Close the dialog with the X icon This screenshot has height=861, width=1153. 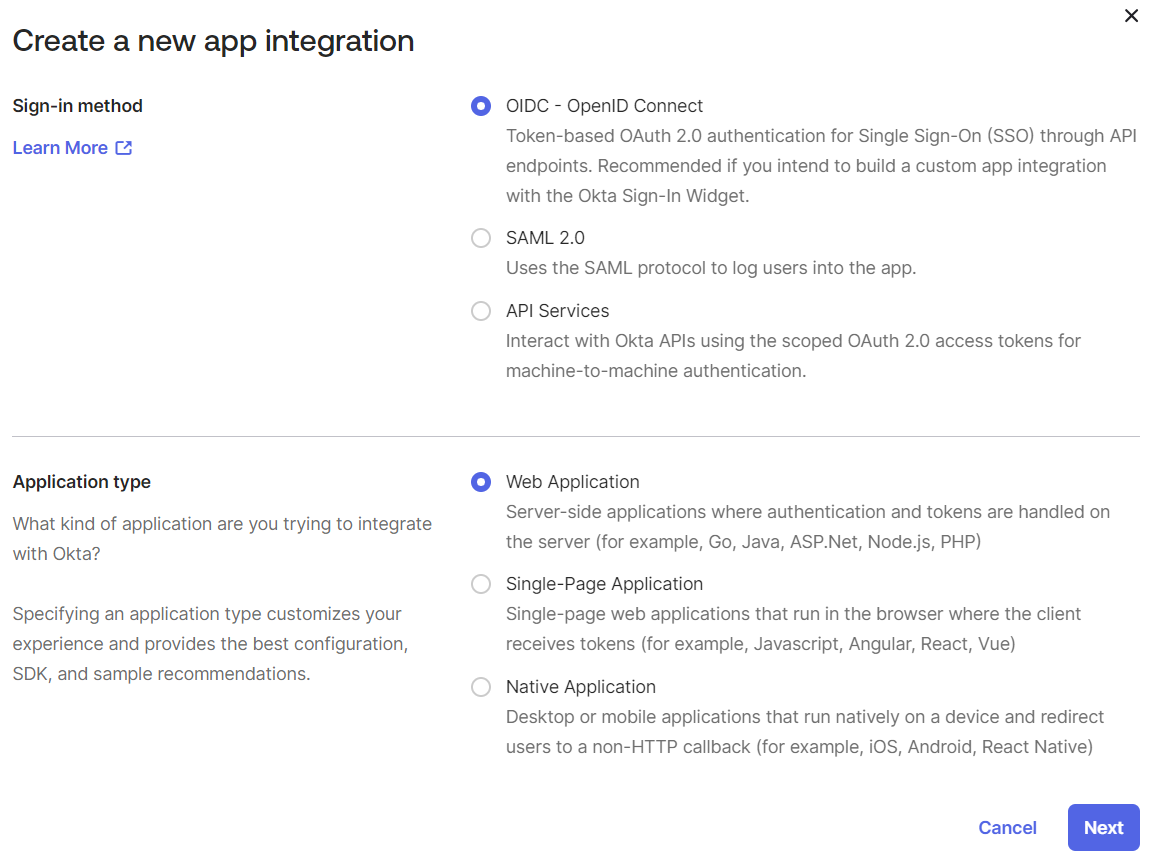(x=1131, y=15)
